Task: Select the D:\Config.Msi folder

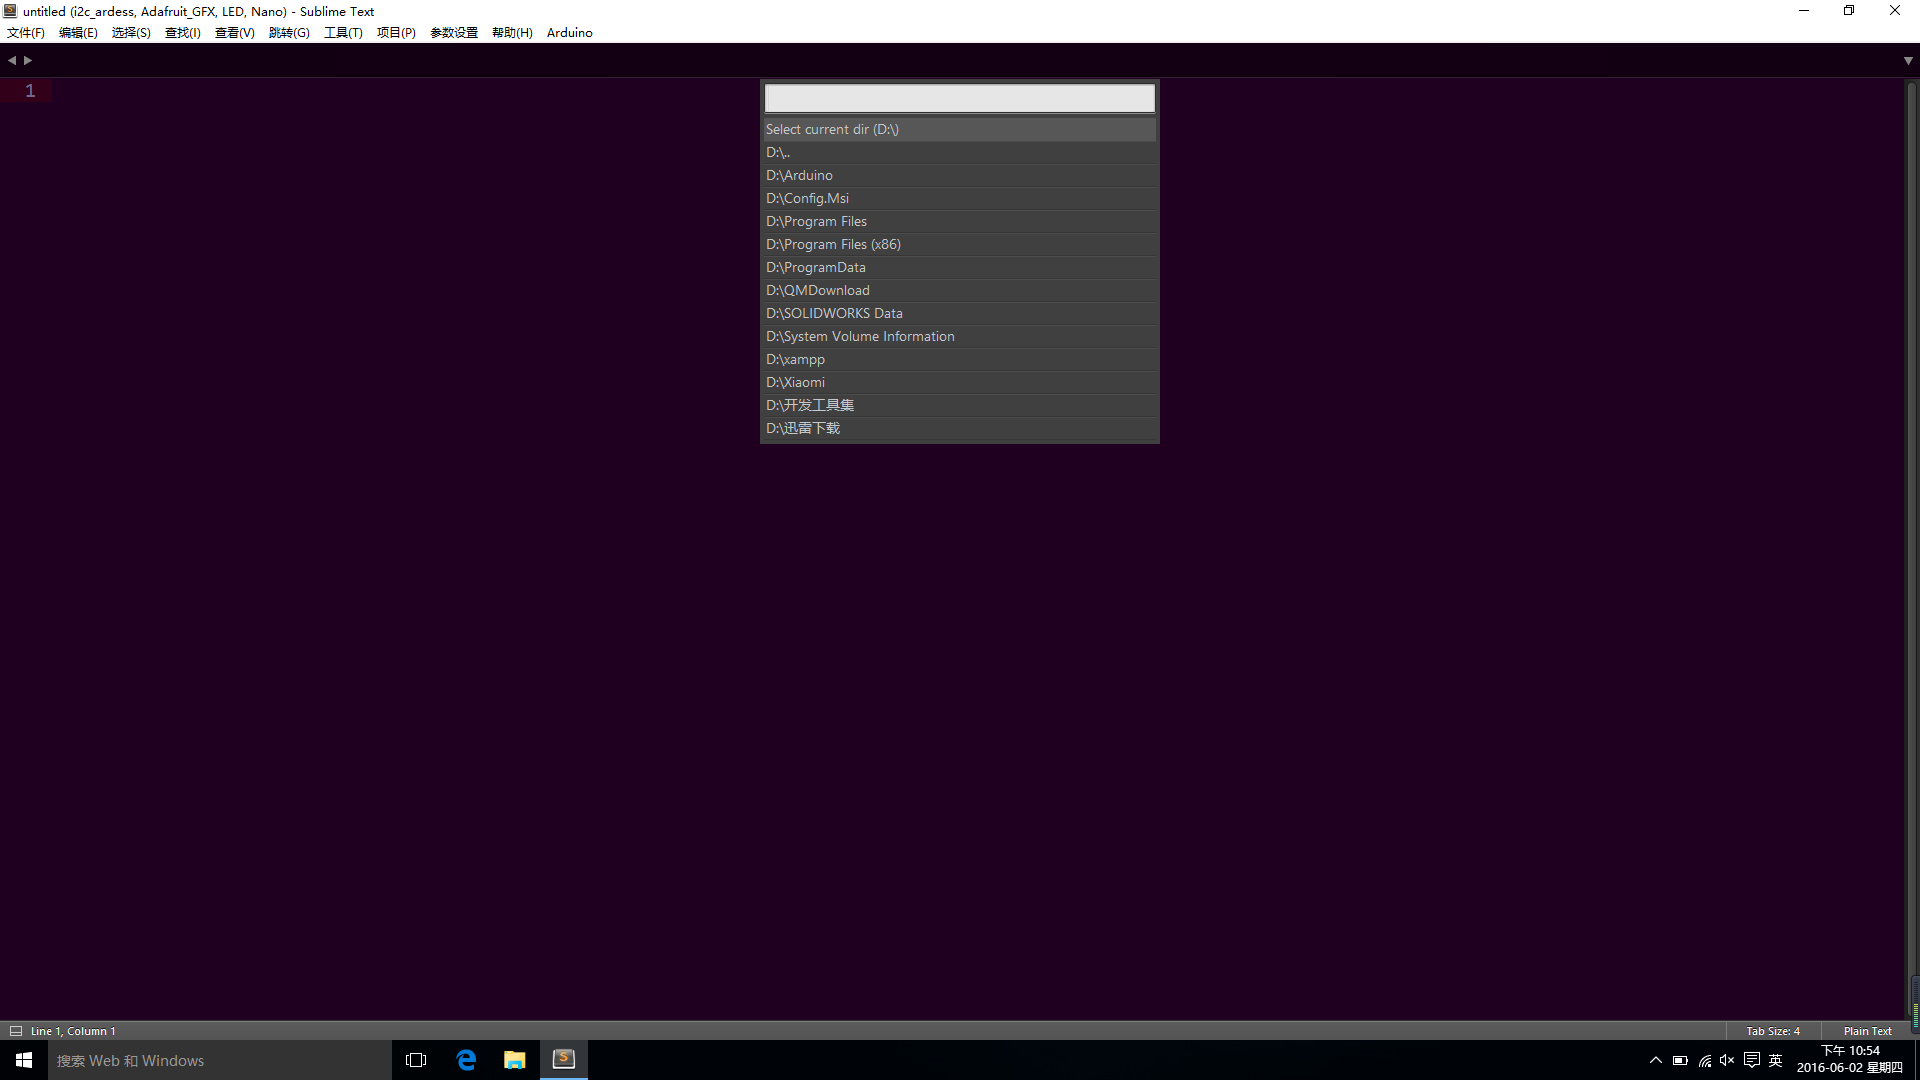Action: 960,198
